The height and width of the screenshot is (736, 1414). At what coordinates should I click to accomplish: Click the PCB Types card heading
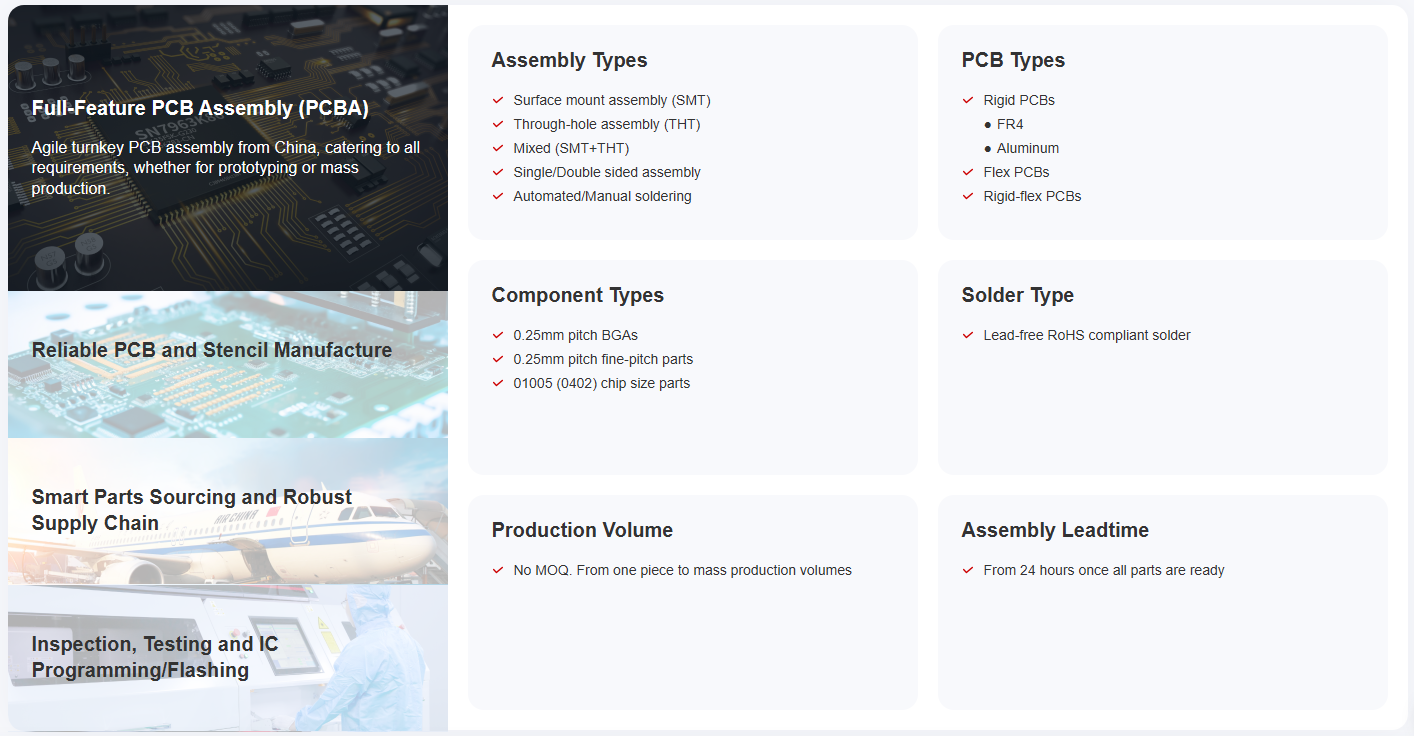[x=1013, y=60]
